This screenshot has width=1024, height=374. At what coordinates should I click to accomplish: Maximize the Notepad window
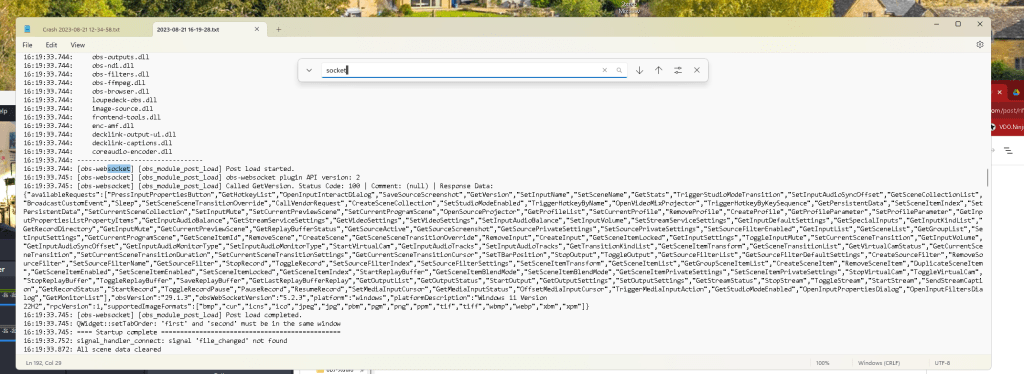pyautogui.click(x=958, y=24)
